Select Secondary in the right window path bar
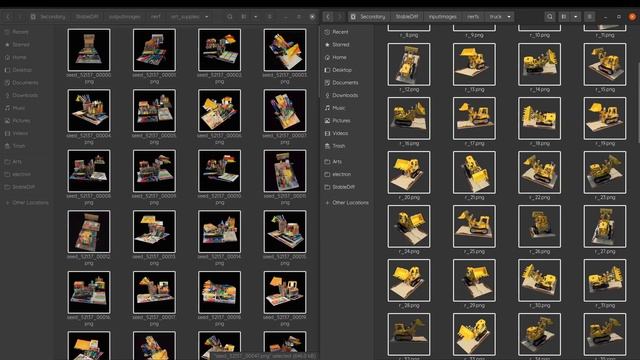Viewport: 640px width, 360px height. click(x=368, y=17)
